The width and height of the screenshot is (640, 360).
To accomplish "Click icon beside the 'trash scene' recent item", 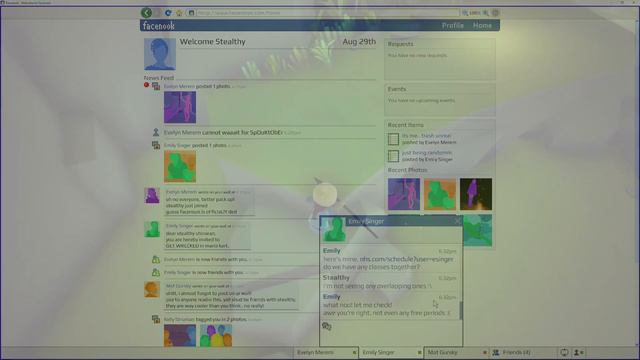I will tap(393, 139).
